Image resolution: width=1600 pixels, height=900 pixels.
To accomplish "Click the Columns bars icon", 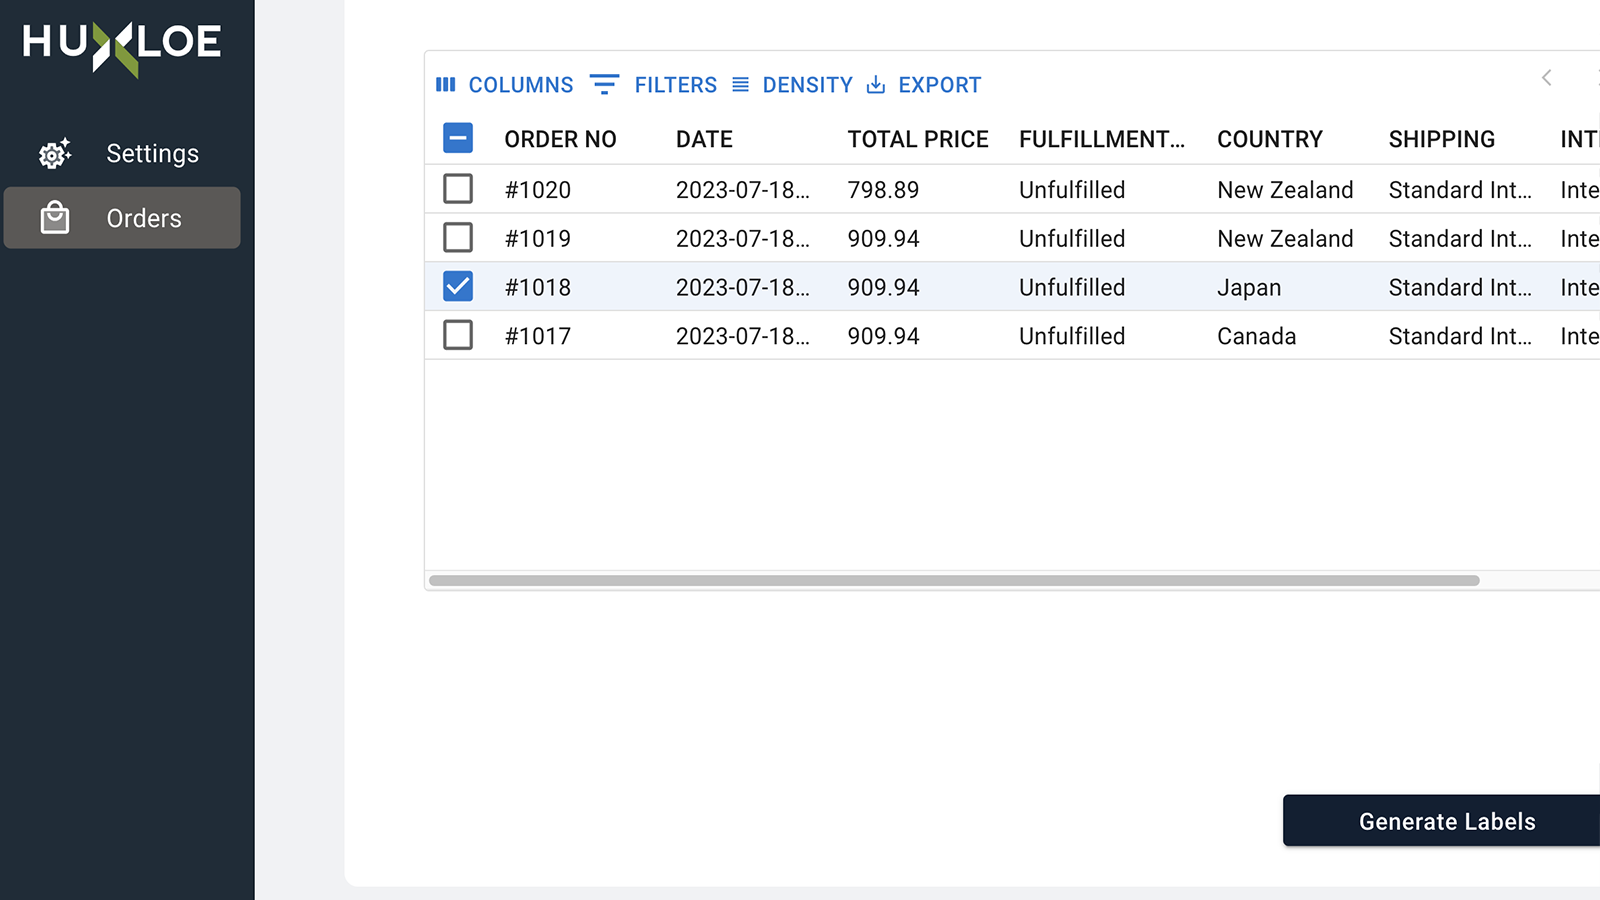I will tap(446, 85).
